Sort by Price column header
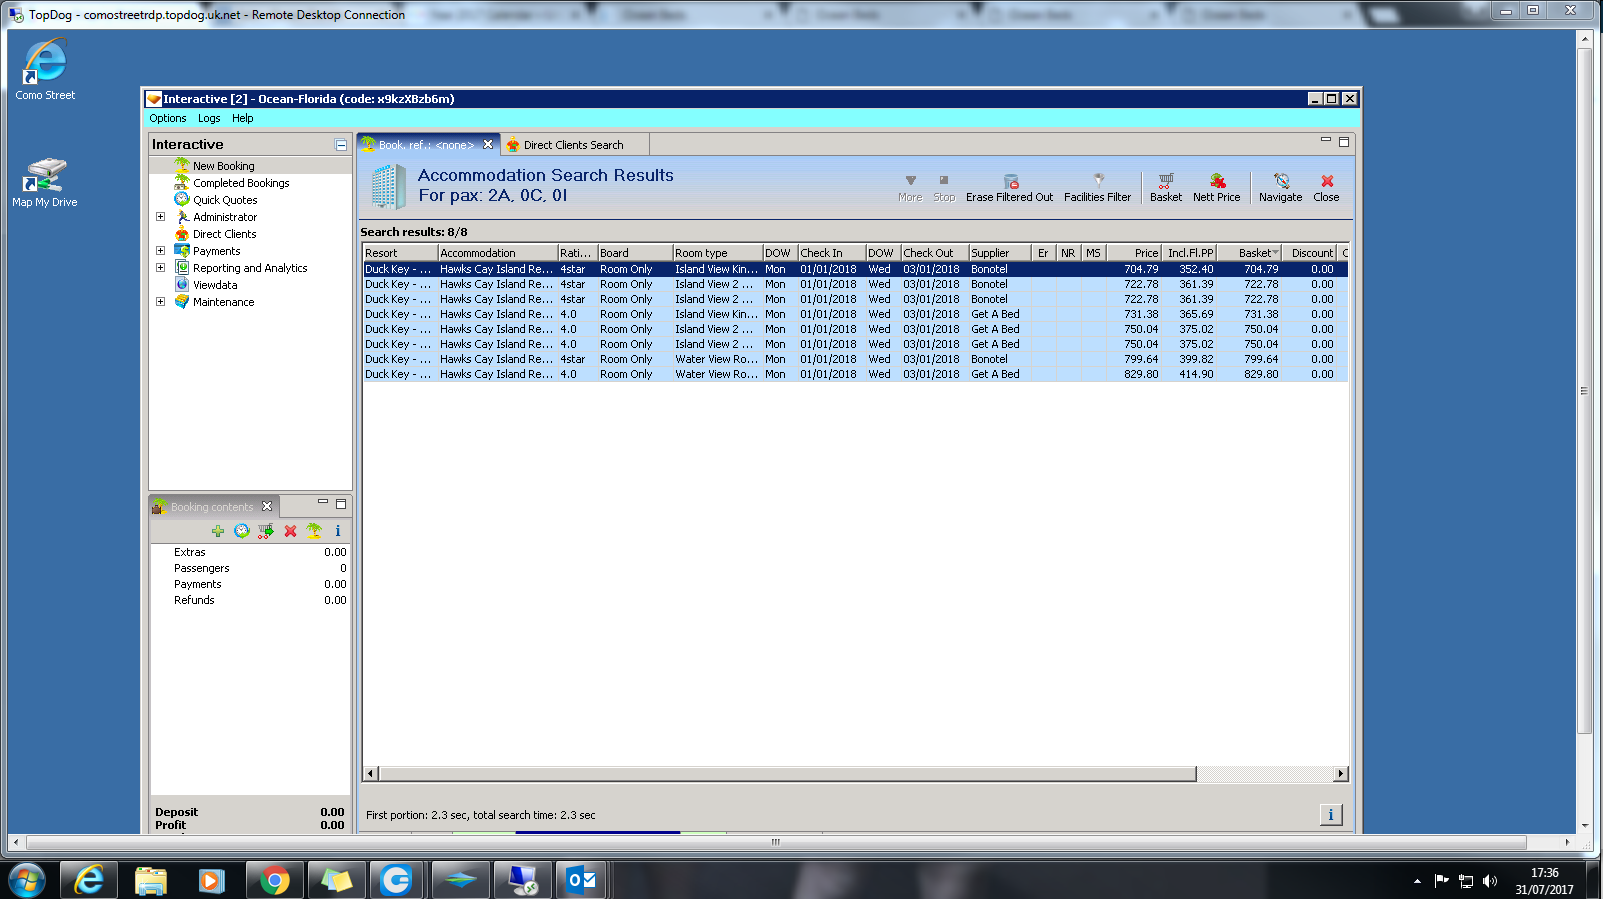The height and width of the screenshot is (899, 1603). [1134, 253]
